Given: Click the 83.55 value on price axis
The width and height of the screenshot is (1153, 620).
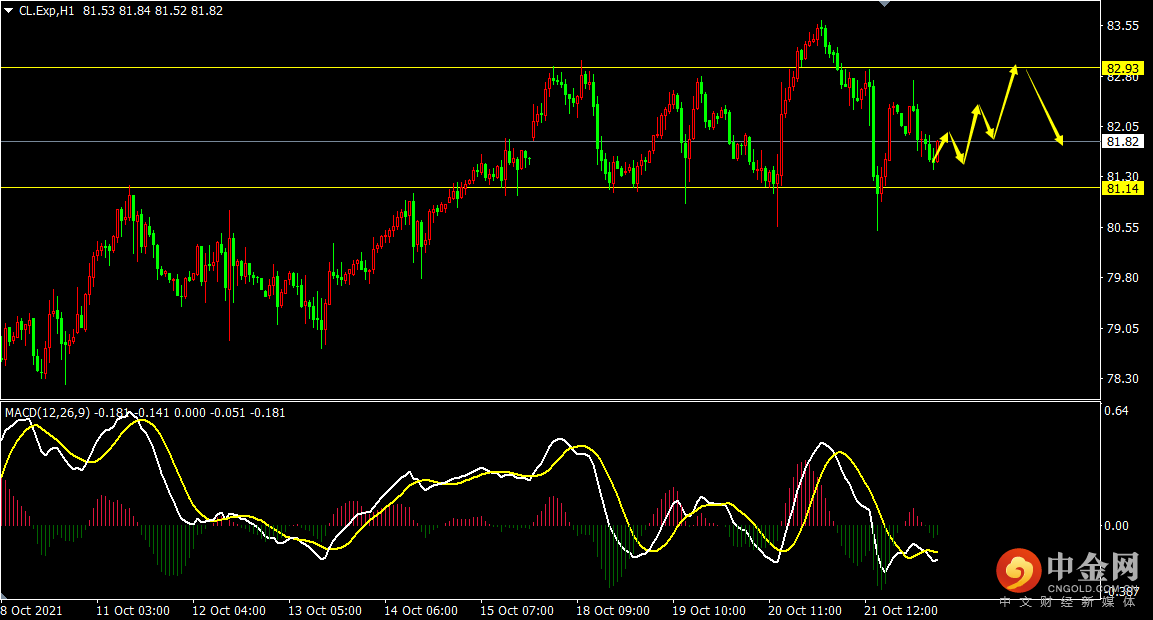Looking at the screenshot, I should tap(1123, 26).
